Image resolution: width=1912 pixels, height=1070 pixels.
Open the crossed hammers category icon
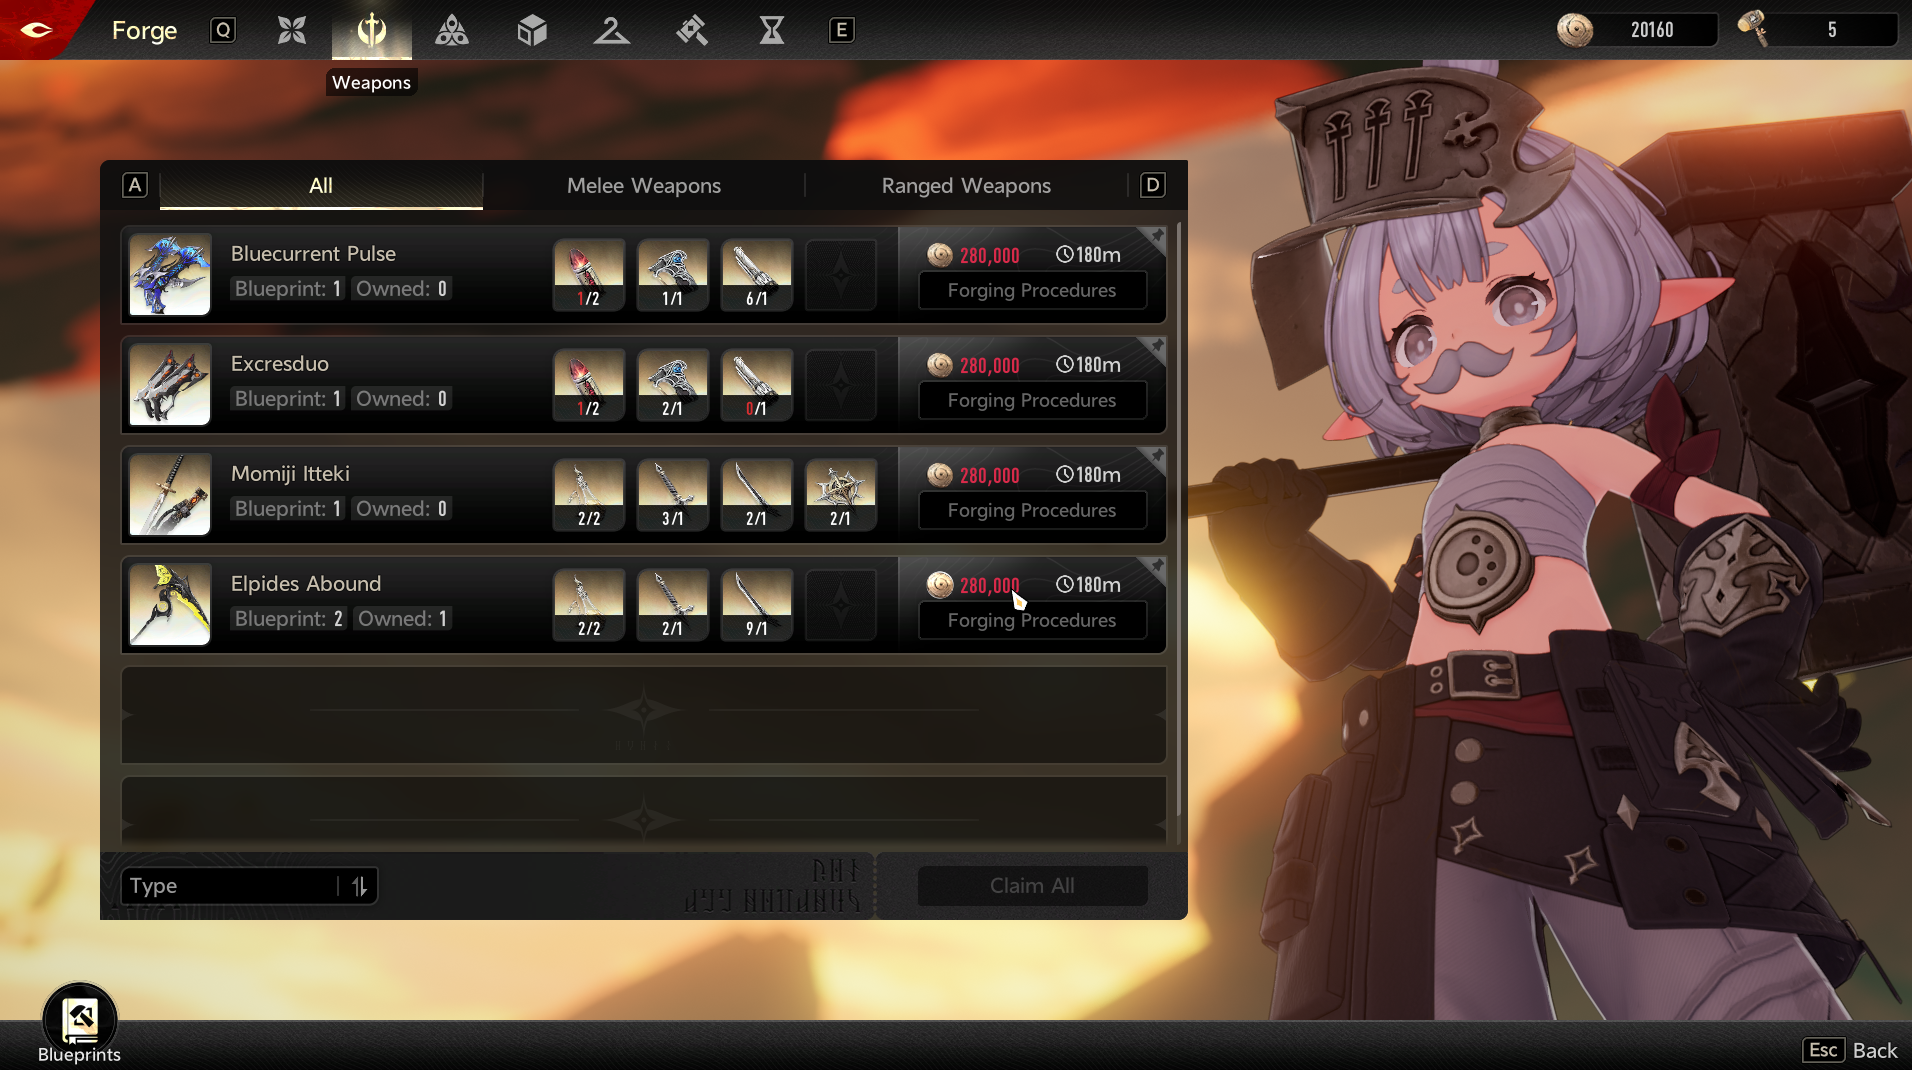[x=692, y=30]
